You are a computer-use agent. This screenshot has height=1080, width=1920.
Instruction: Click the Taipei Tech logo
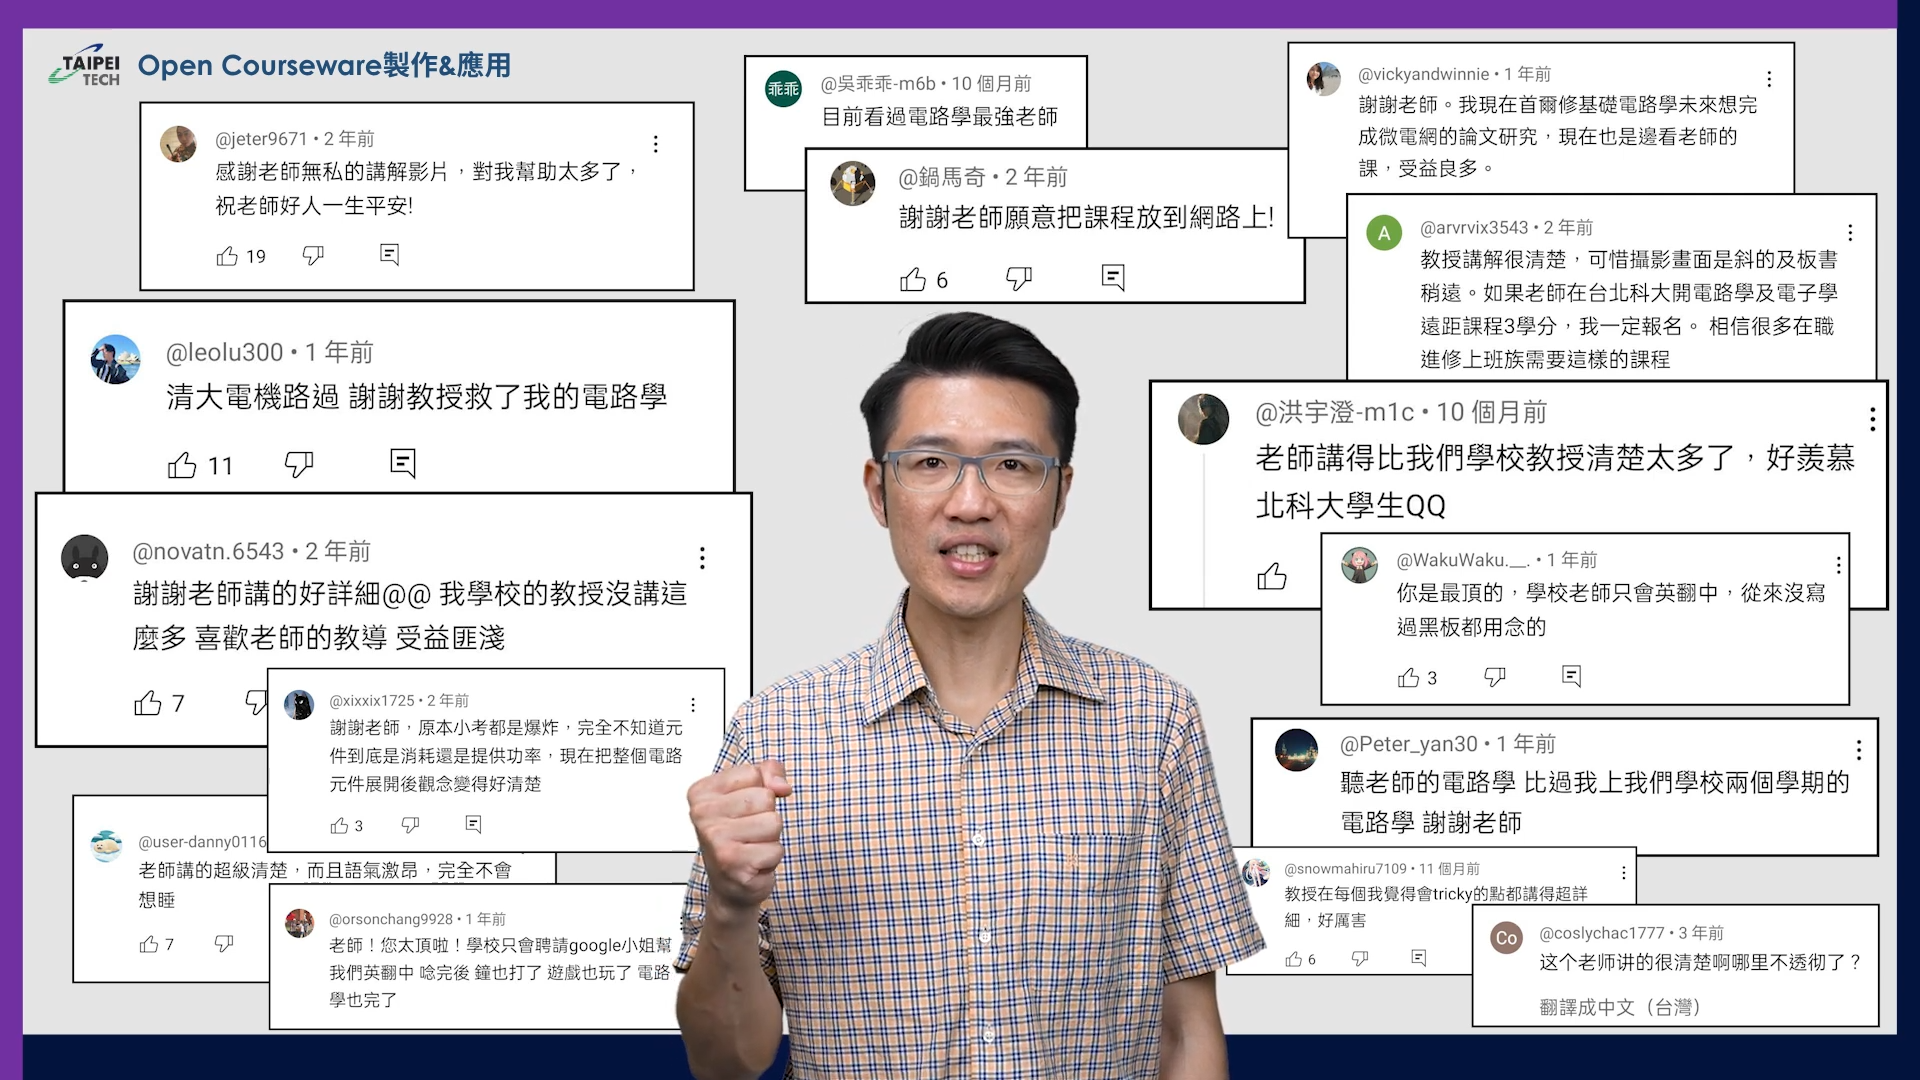[x=85, y=66]
